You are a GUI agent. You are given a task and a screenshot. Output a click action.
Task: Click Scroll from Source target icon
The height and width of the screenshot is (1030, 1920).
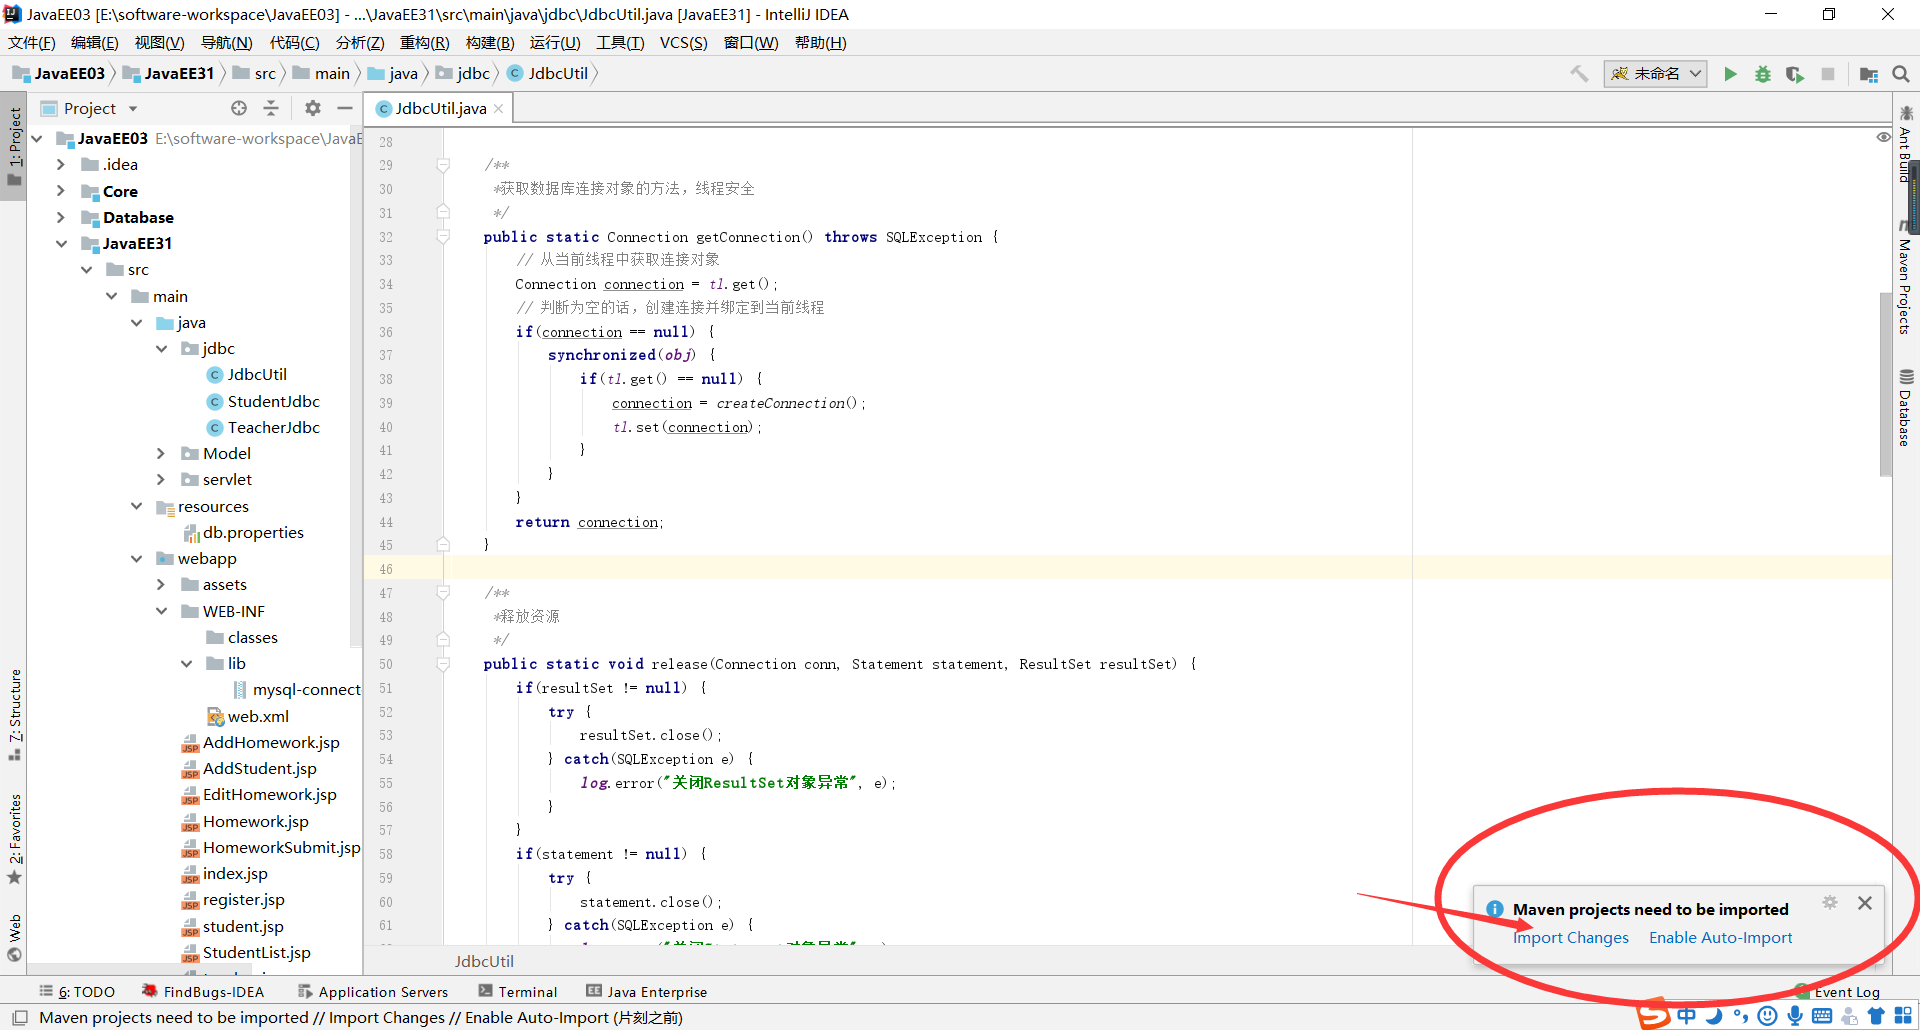pyautogui.click(x=239, y=108)
